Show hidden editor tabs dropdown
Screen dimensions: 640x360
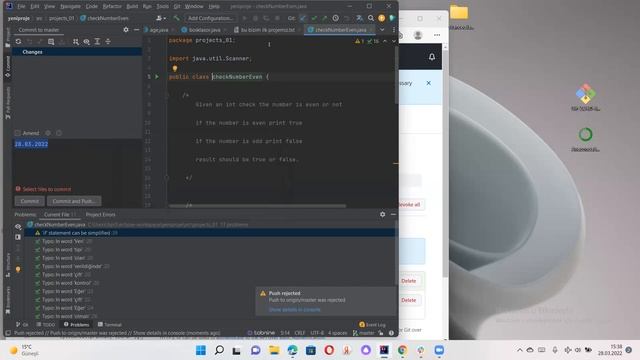coord(382,30)
